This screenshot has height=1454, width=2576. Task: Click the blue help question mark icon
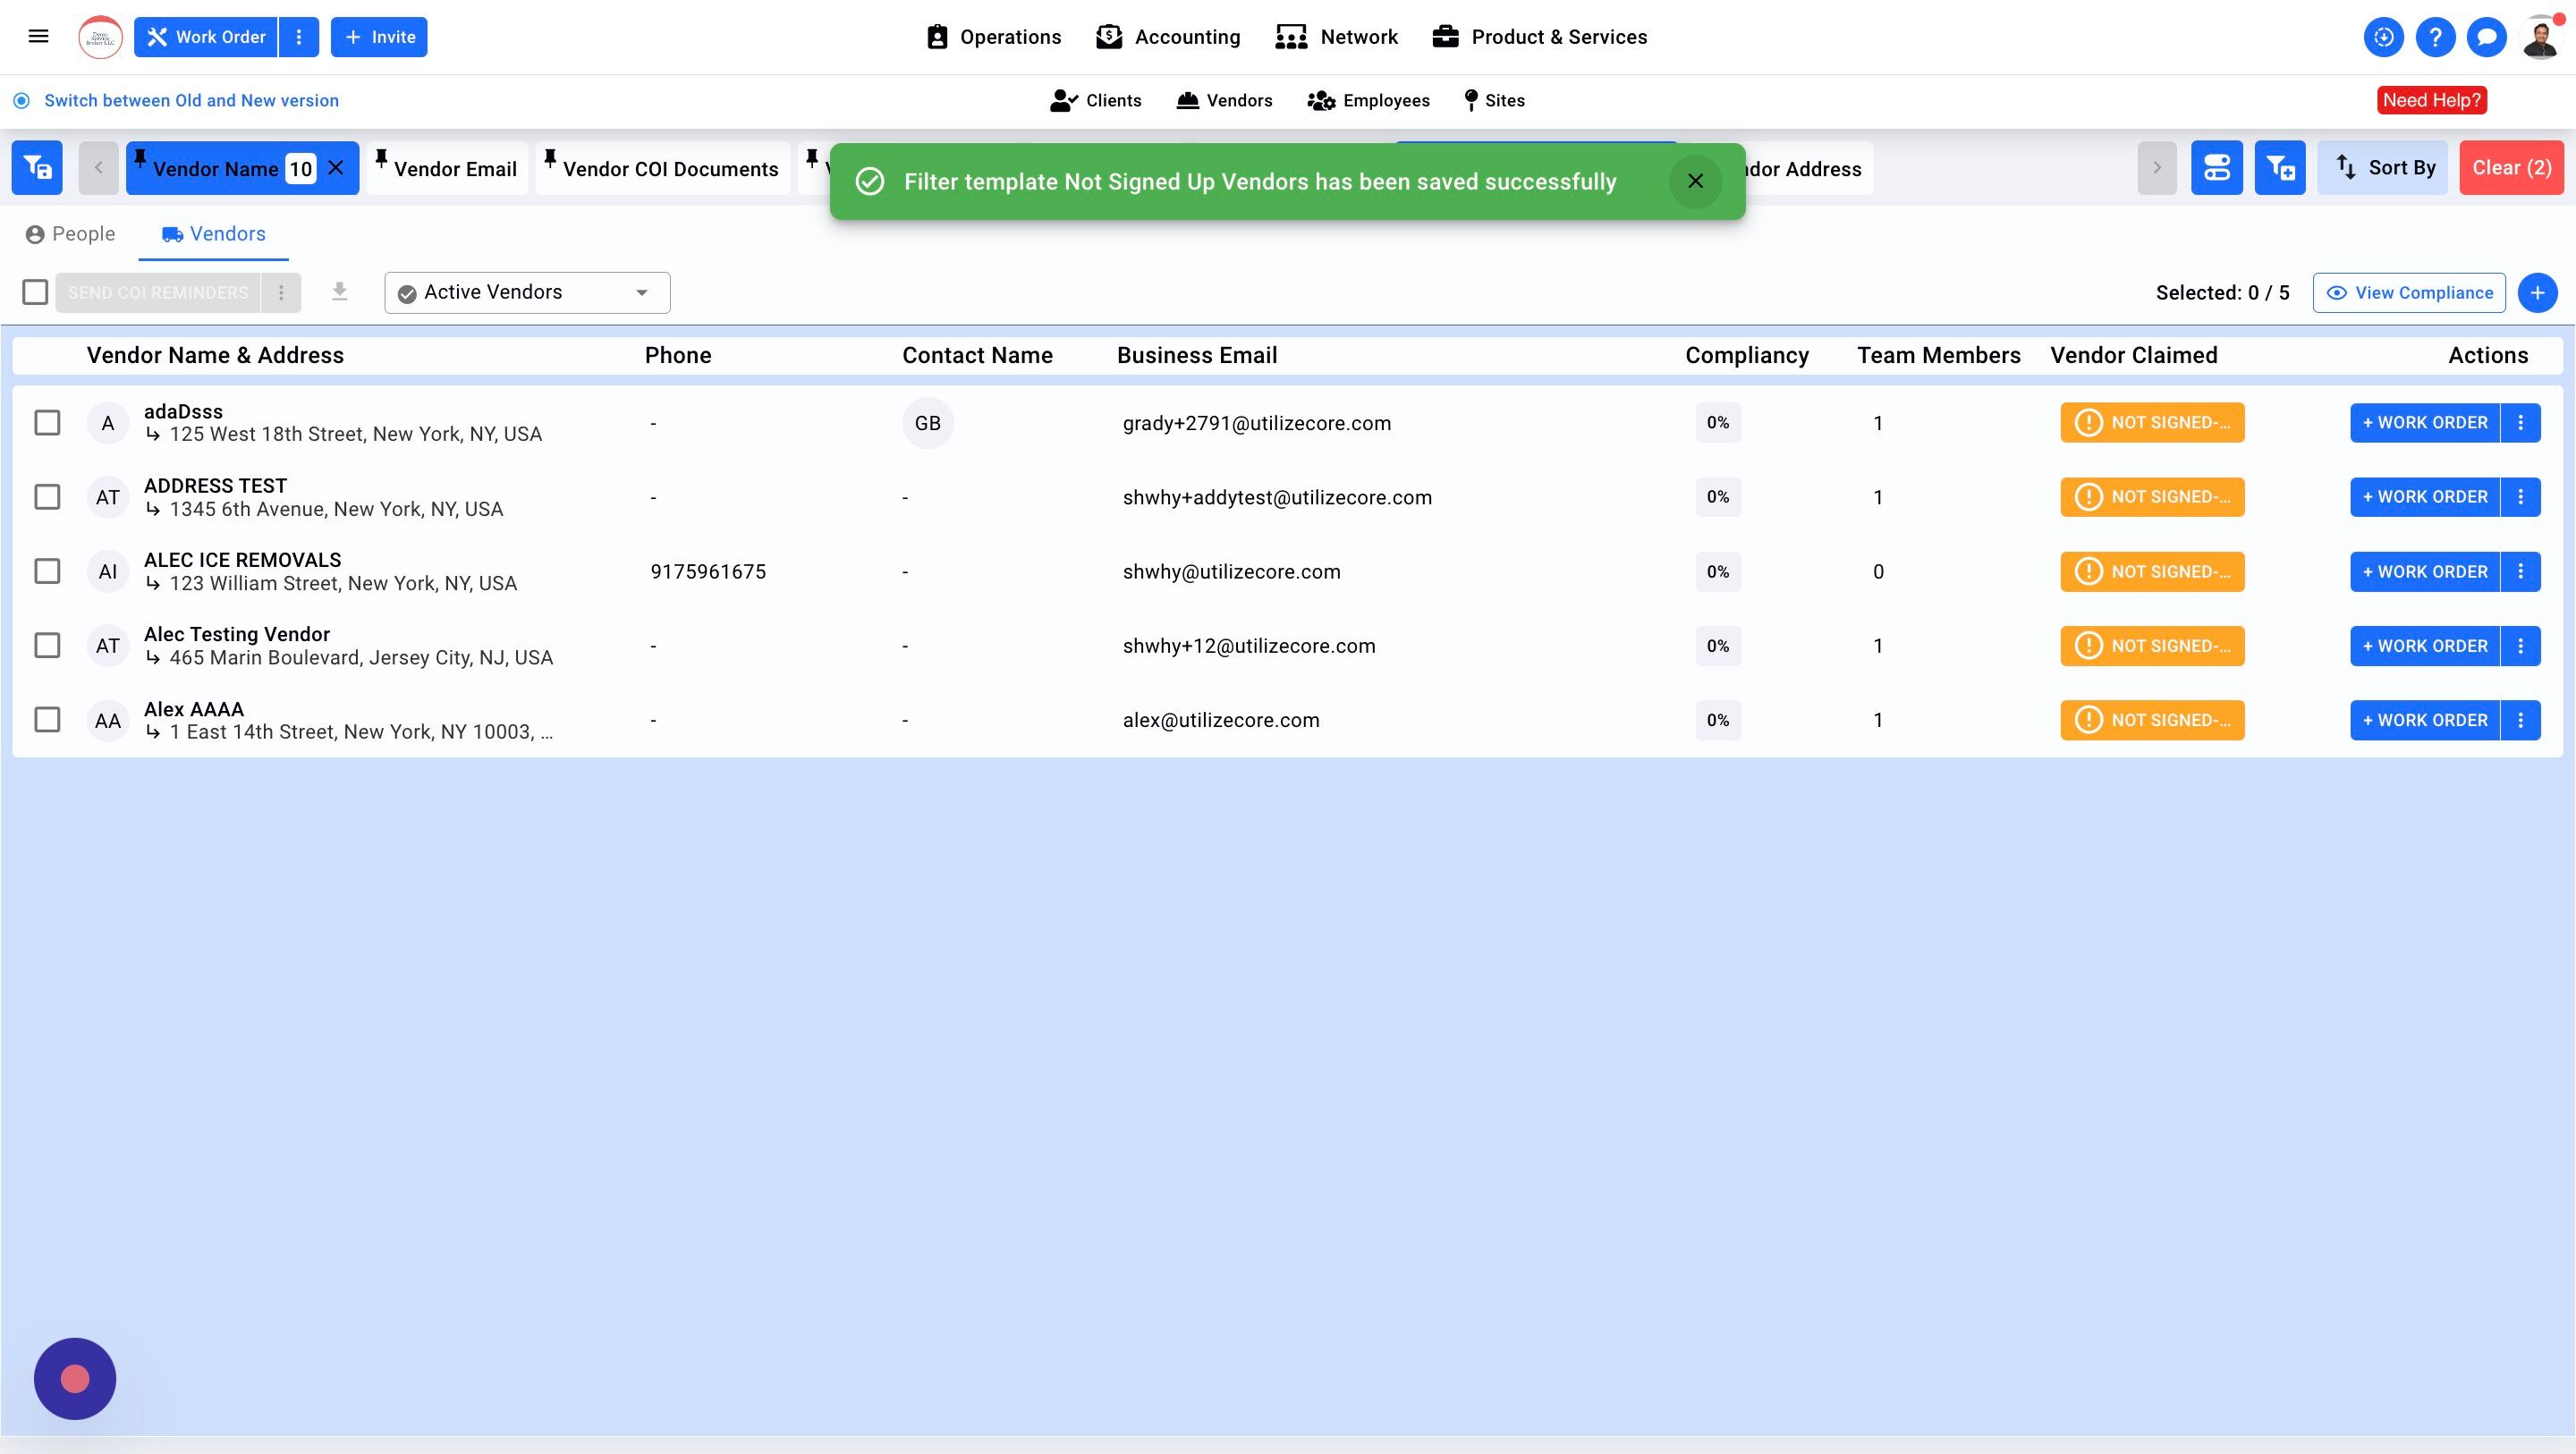point(2435,37)
